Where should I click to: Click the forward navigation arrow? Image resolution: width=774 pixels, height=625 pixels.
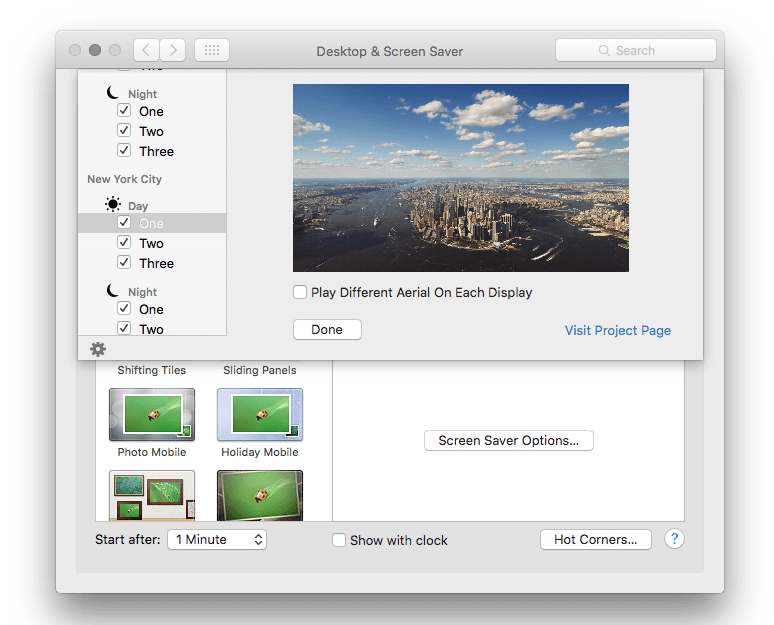click(172, 50)
